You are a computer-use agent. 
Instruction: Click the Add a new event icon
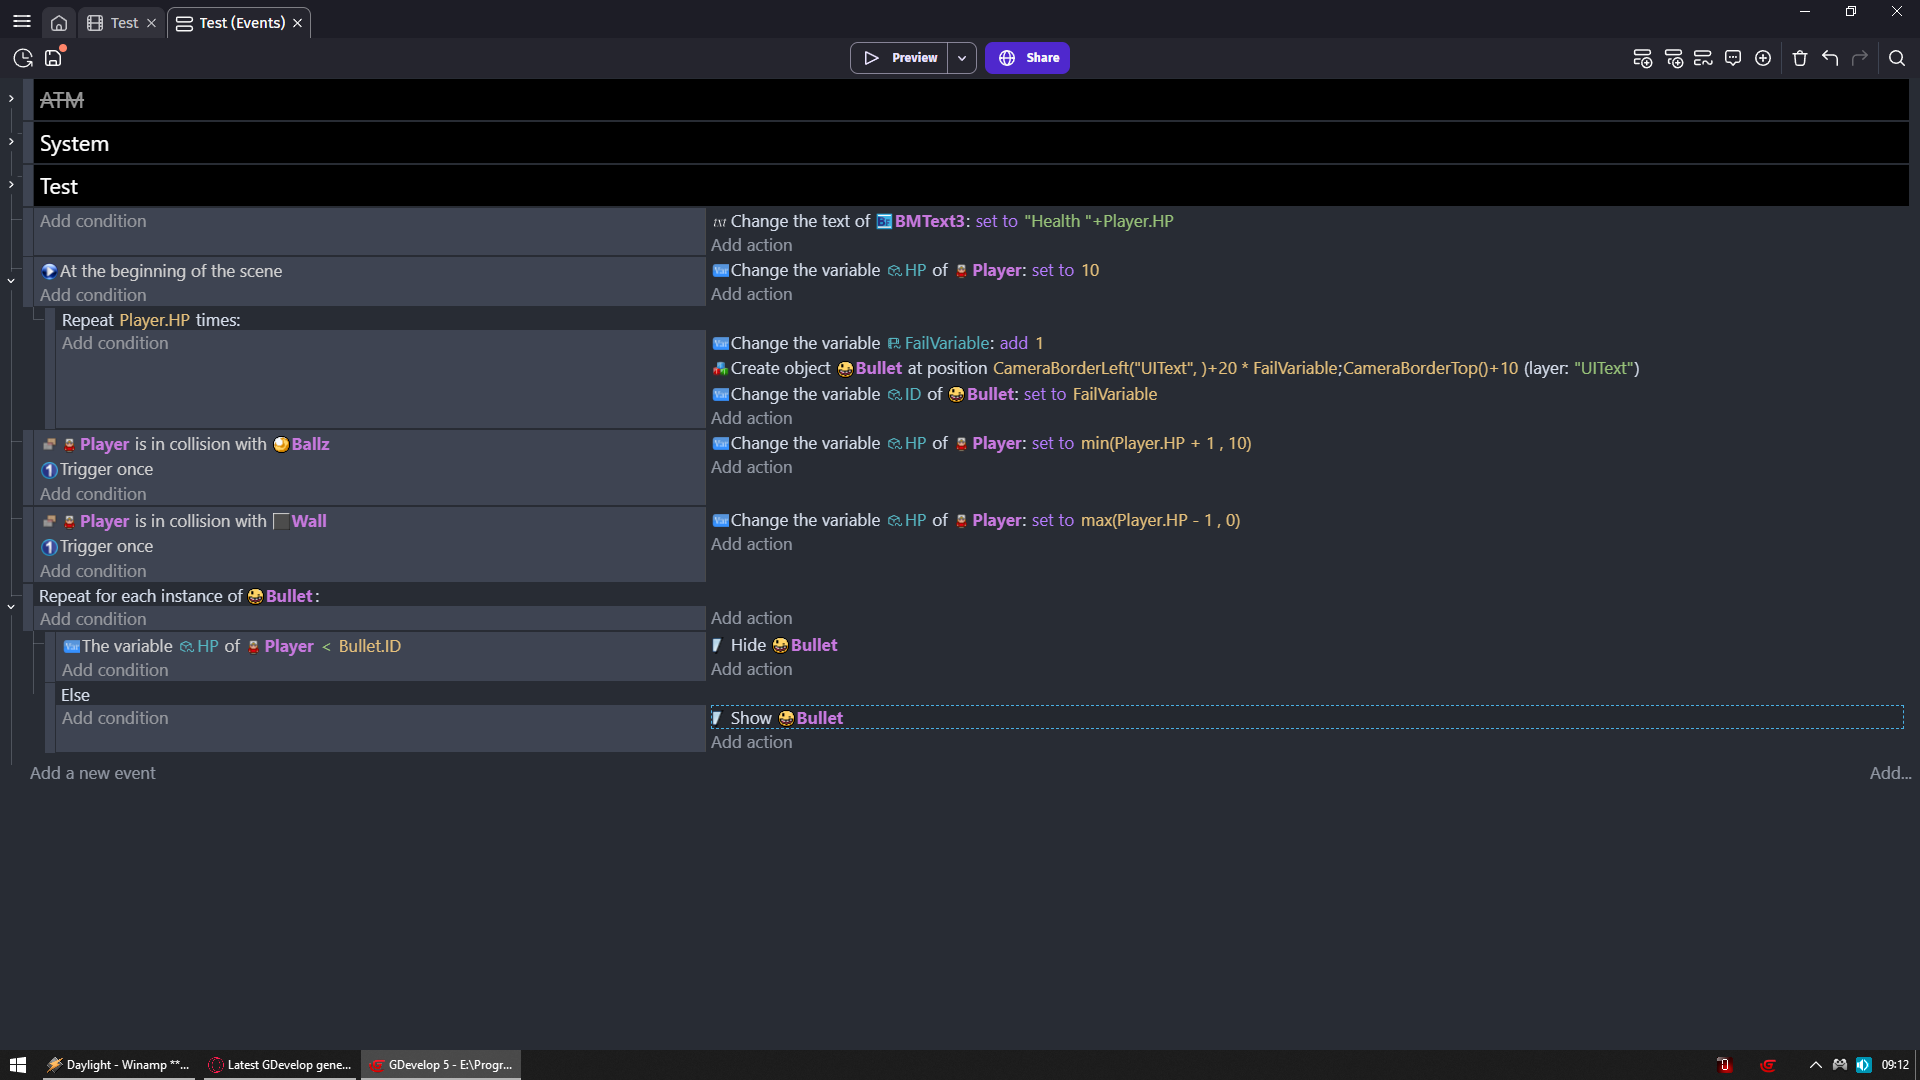tap(1642, 58)
